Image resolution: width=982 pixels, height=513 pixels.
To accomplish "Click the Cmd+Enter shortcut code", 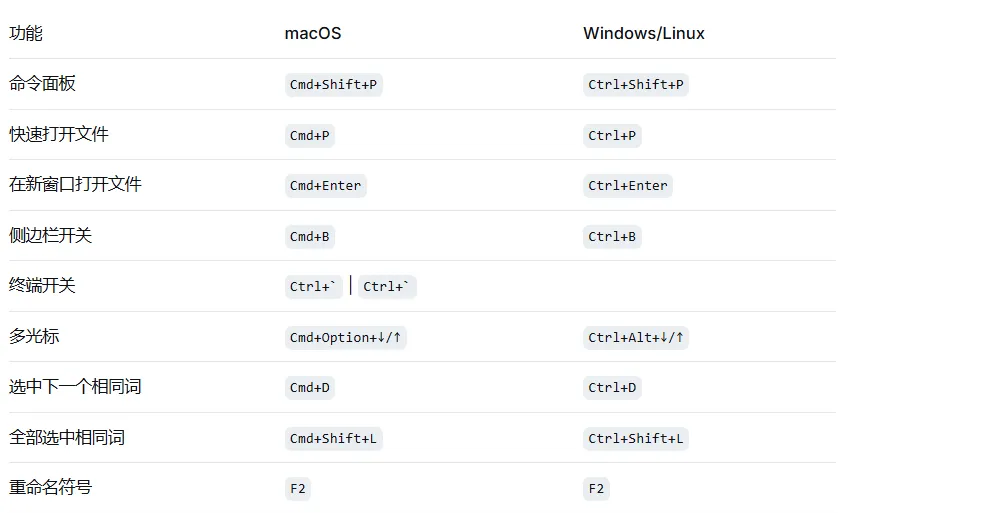I will click(x=325, y=185).
